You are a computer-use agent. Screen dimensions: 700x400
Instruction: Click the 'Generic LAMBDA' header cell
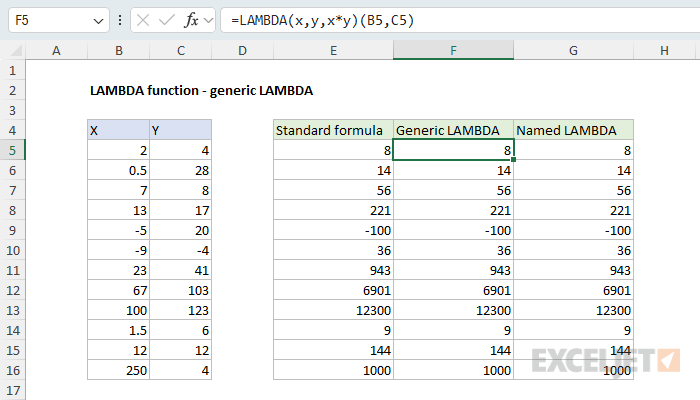pos(454,130)
